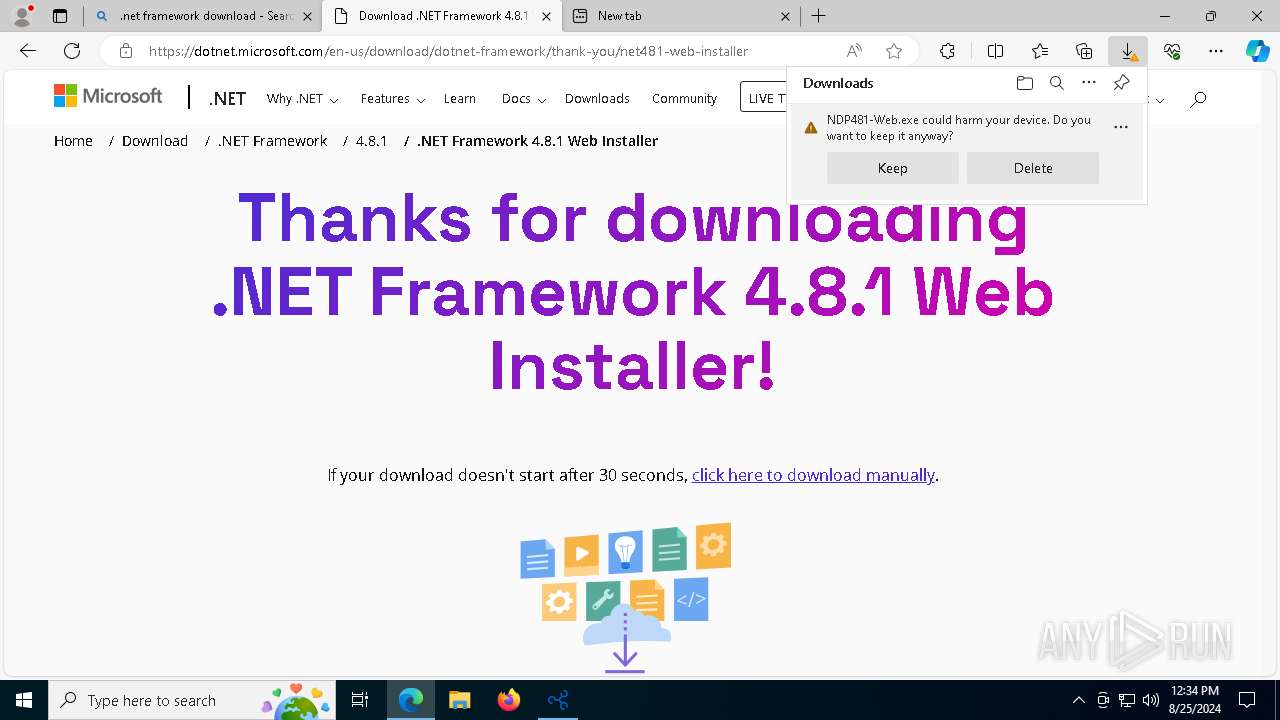Open more options in Downloads panel header
The width and height of the screenshot is (1280, 720).
click(1089, 83)
